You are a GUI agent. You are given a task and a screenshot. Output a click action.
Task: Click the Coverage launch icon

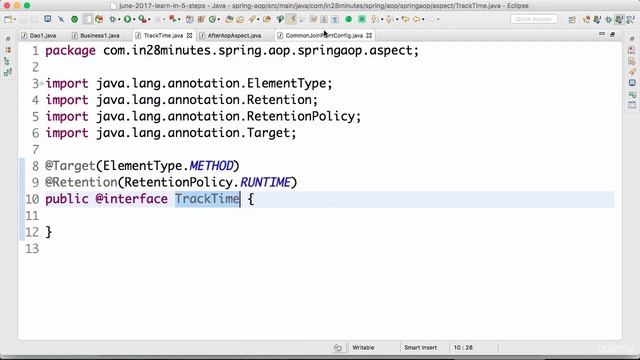(x=172, y=19)
